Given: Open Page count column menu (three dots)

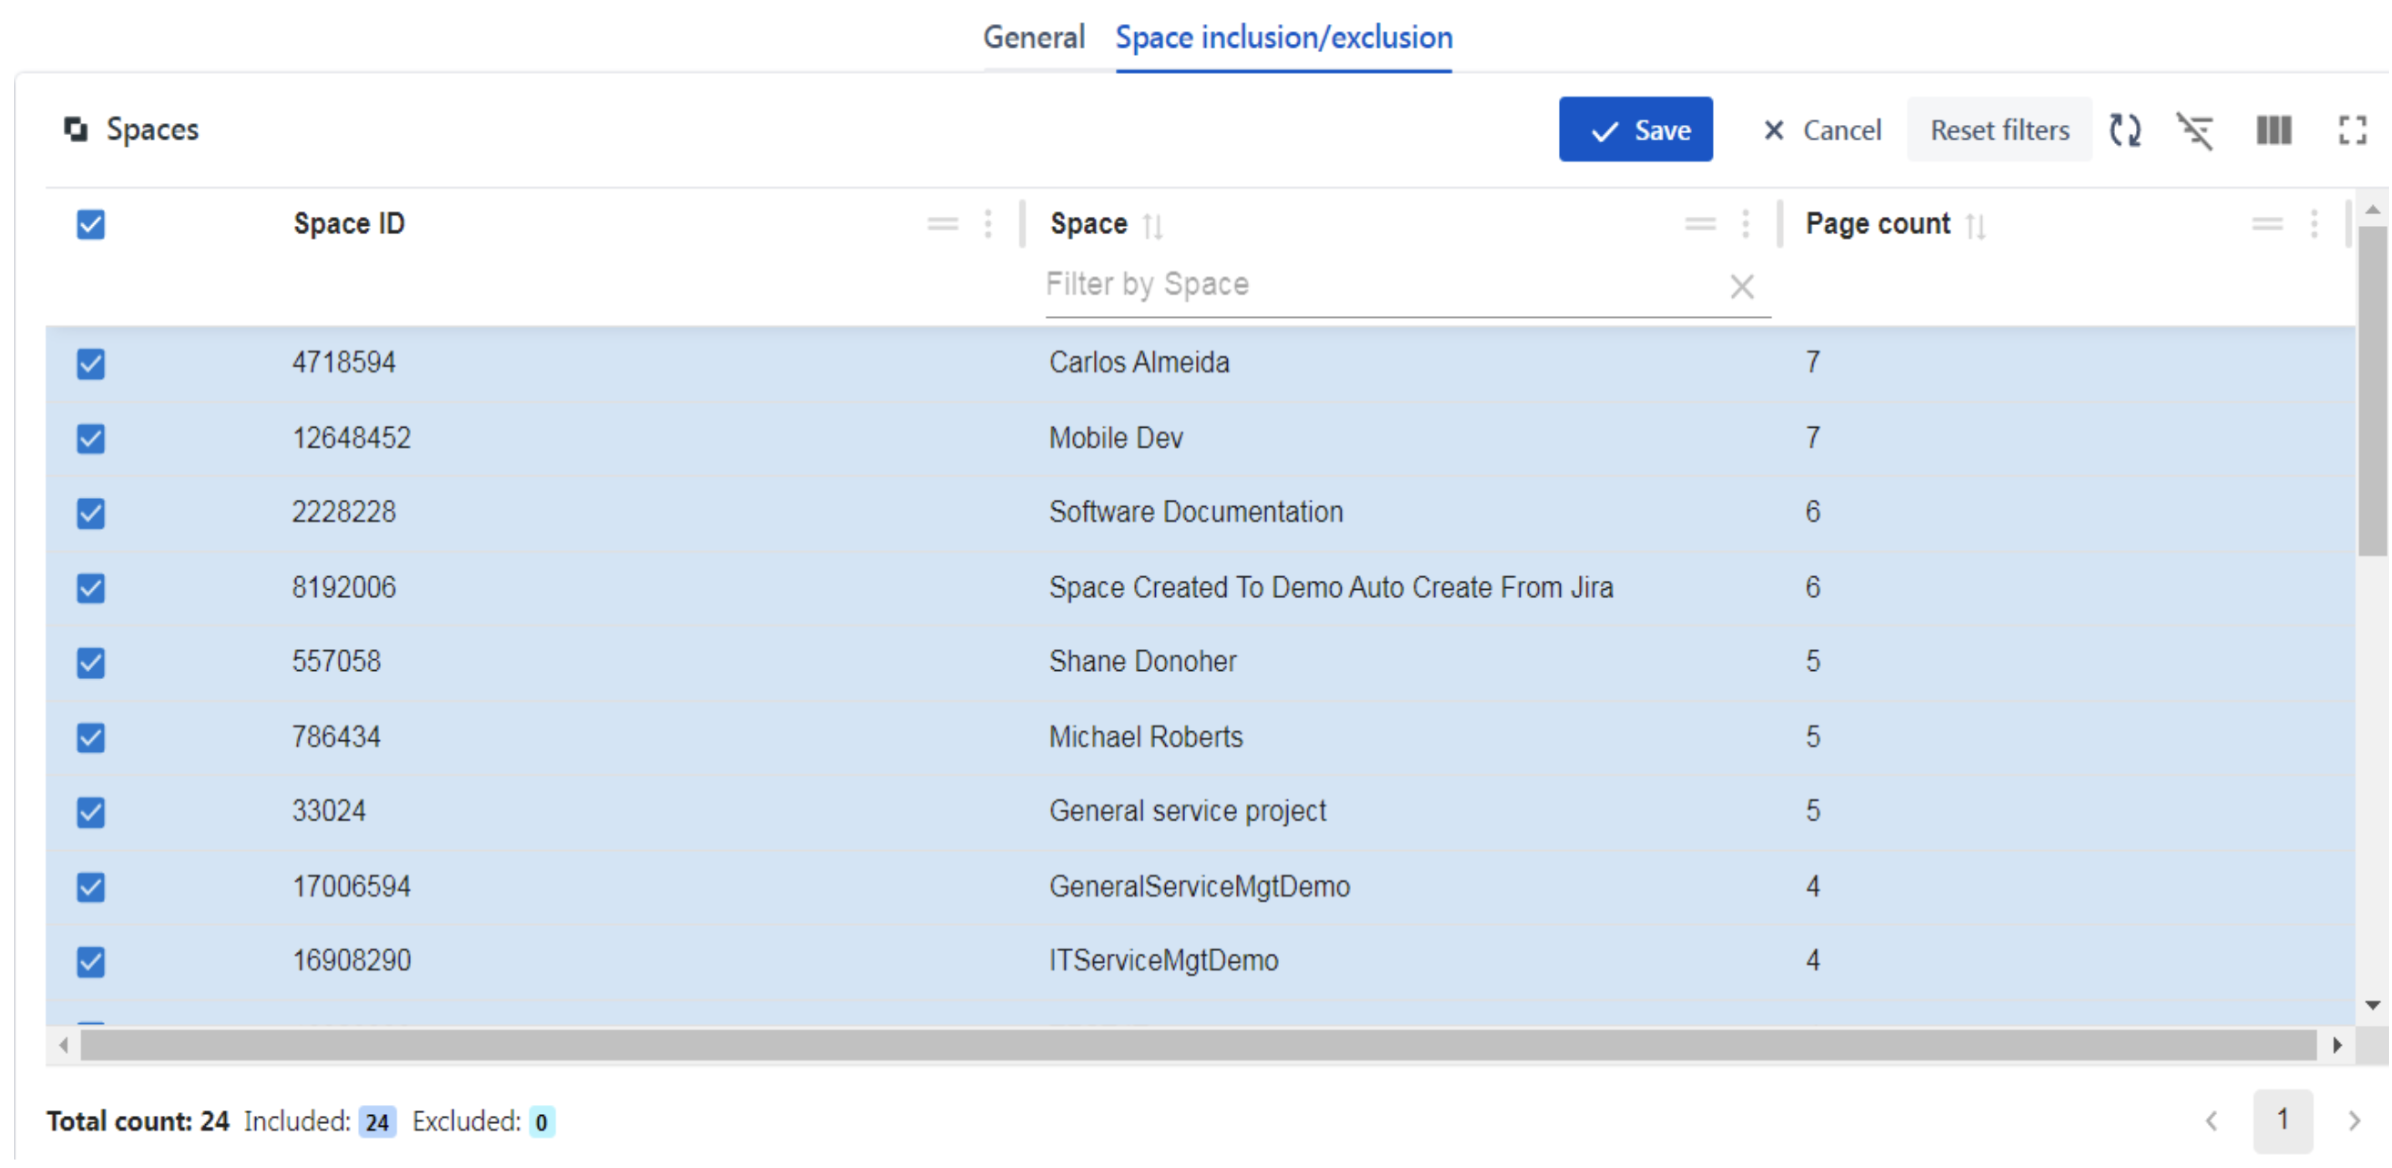Looking at the screenshot, I should point(2314,224).
